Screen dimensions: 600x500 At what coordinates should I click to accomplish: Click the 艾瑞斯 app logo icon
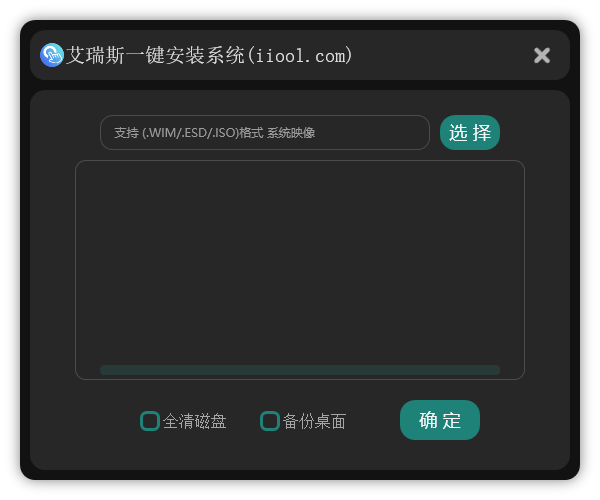[x=52, y=55]
